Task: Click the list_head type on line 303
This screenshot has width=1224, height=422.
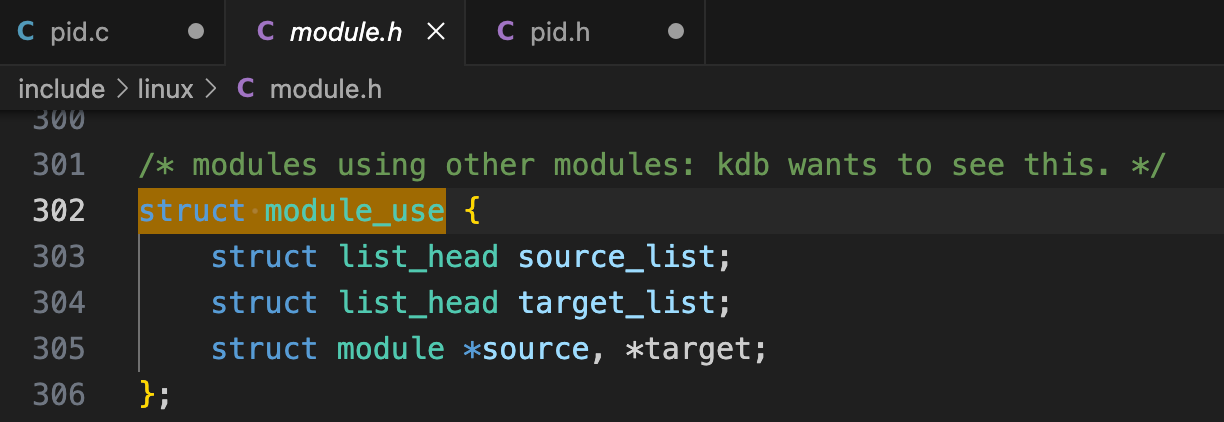Action: tap(417, 257)
